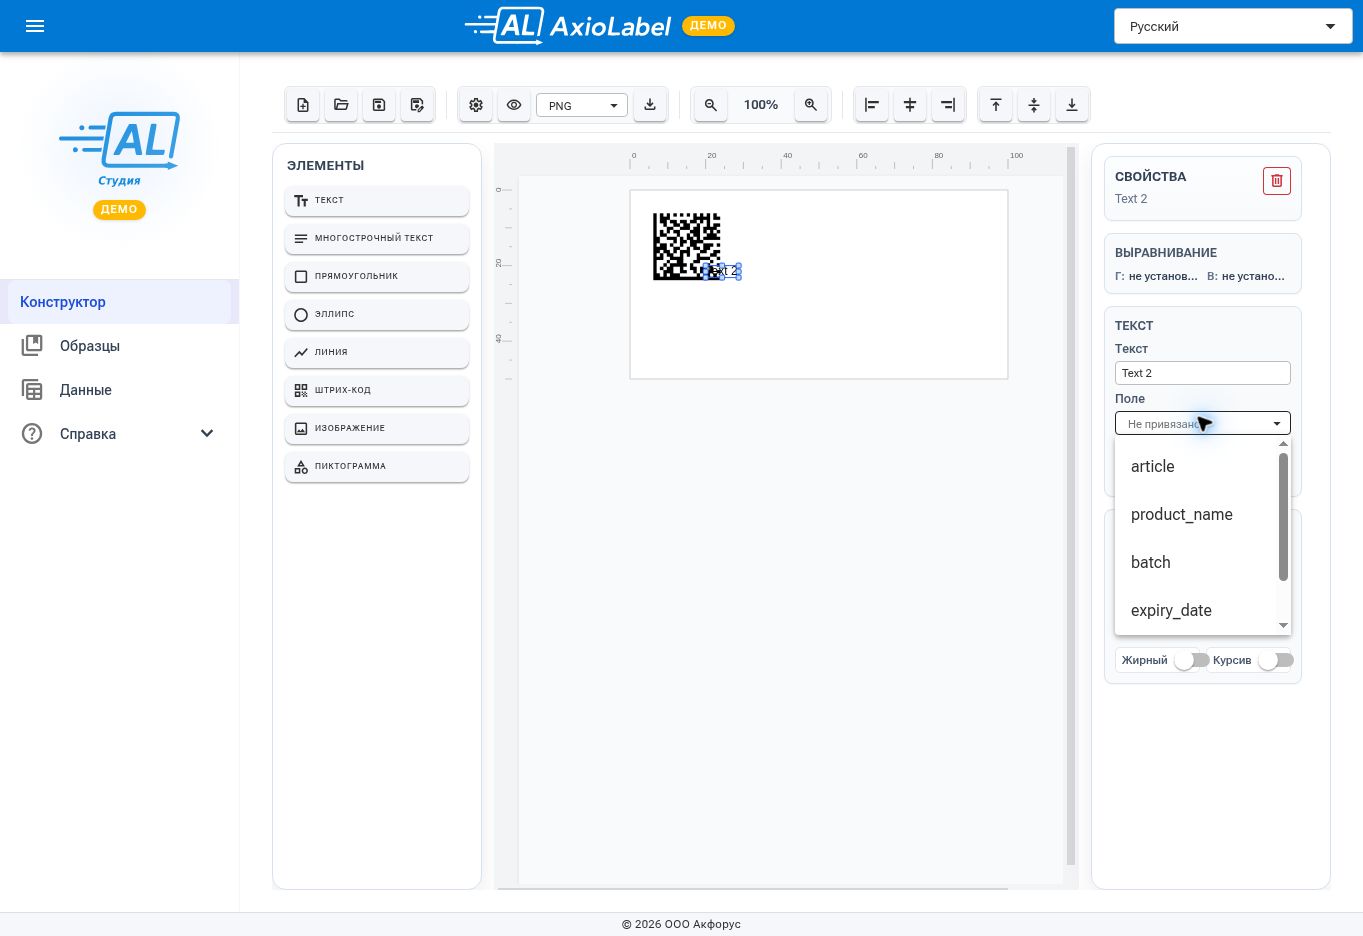Screen dimensions: 1363x936
Task: Select expiry_date from the dropdown list
Action: click(1196, 610)
